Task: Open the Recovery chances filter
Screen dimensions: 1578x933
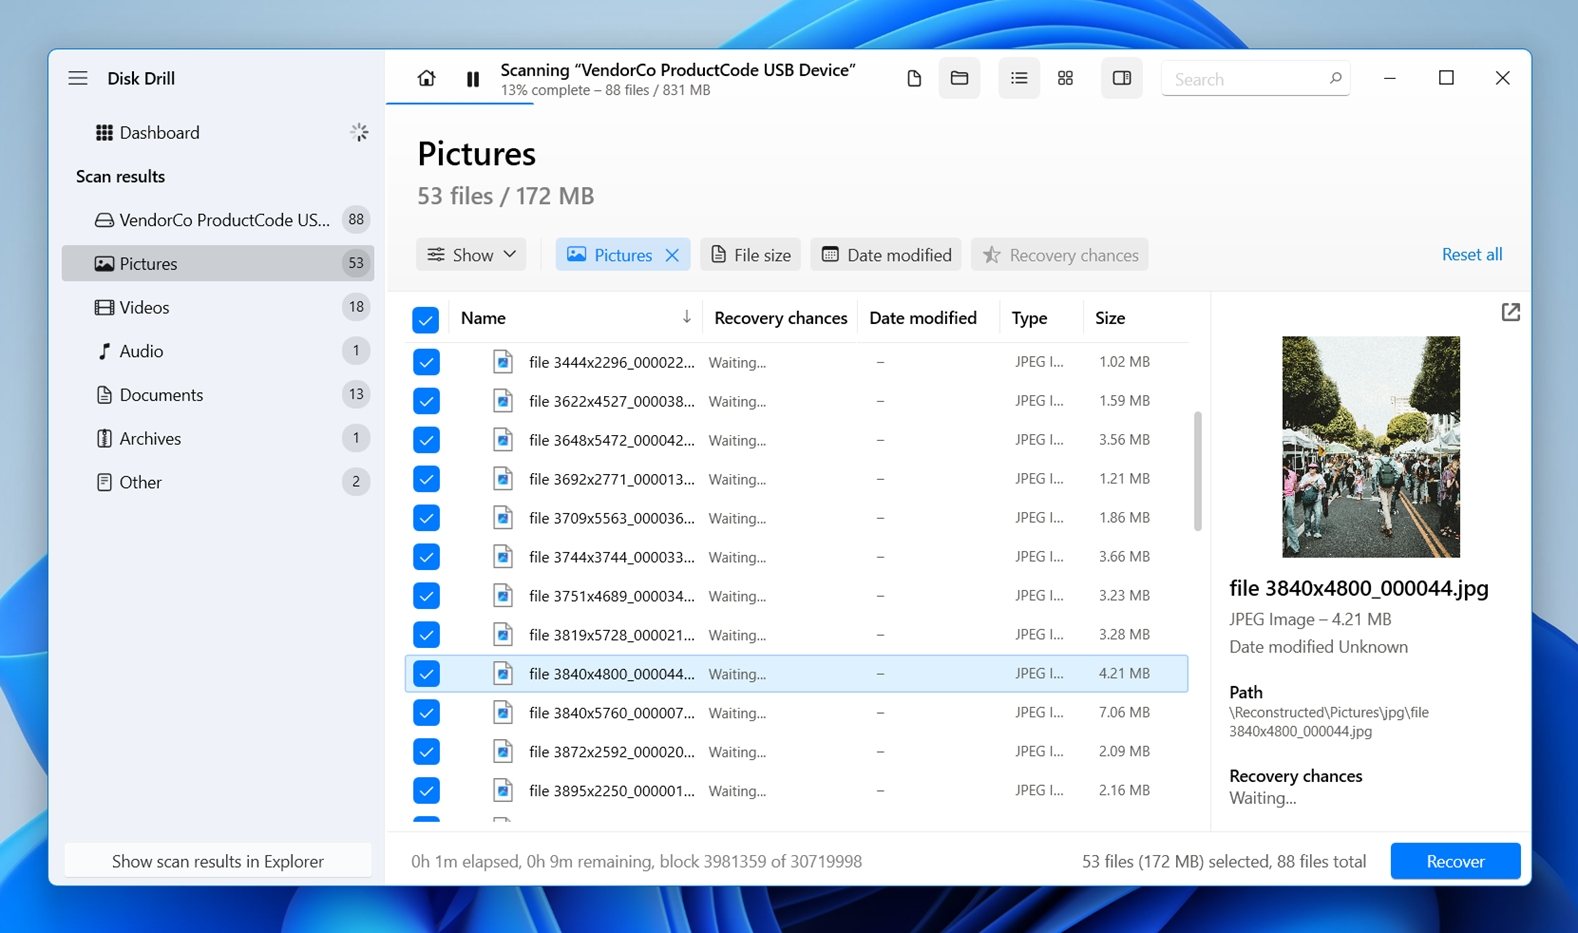Action: point(1060,255)
